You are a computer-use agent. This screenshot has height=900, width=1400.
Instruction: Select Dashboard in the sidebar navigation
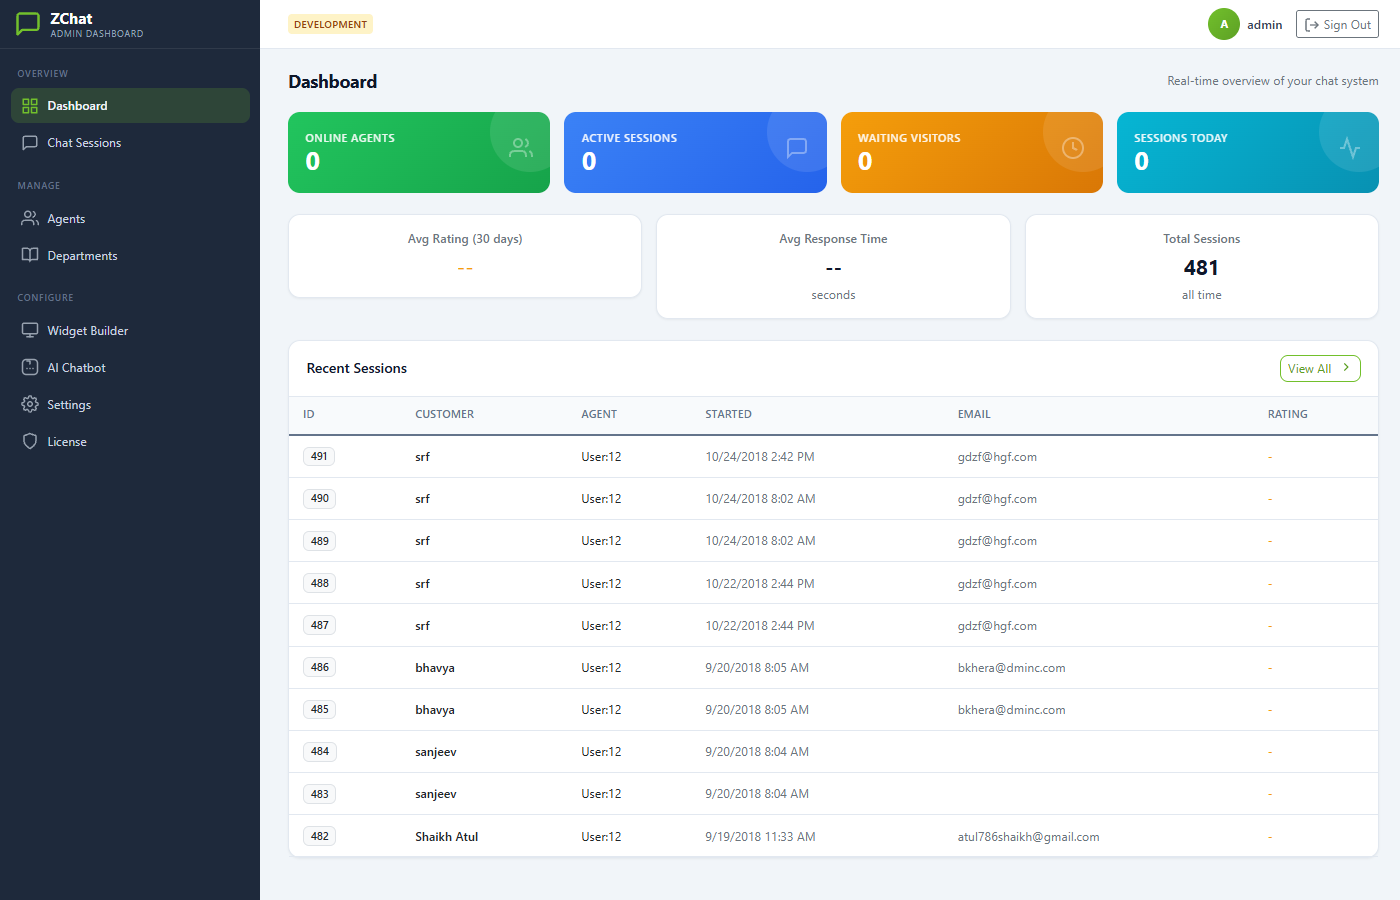pyautogui.click(x=78, y=105)
